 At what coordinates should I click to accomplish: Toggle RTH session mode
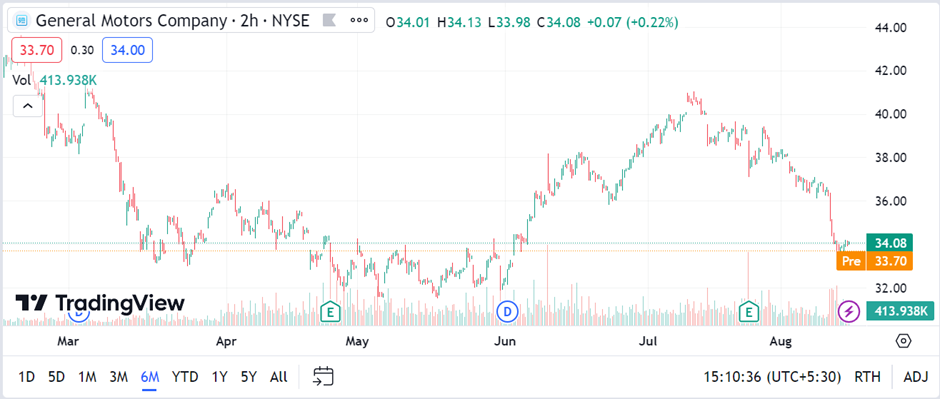tap(867, 377)
